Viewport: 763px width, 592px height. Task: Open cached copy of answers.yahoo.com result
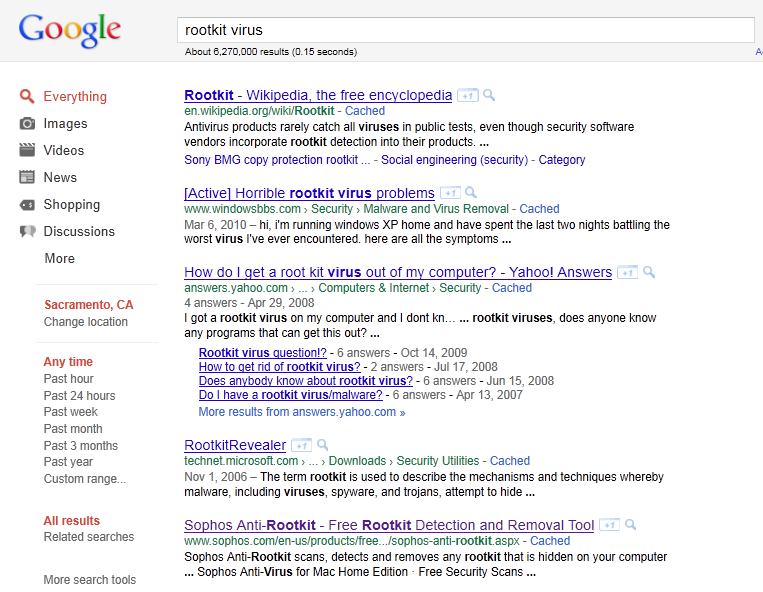click(512, 287)
